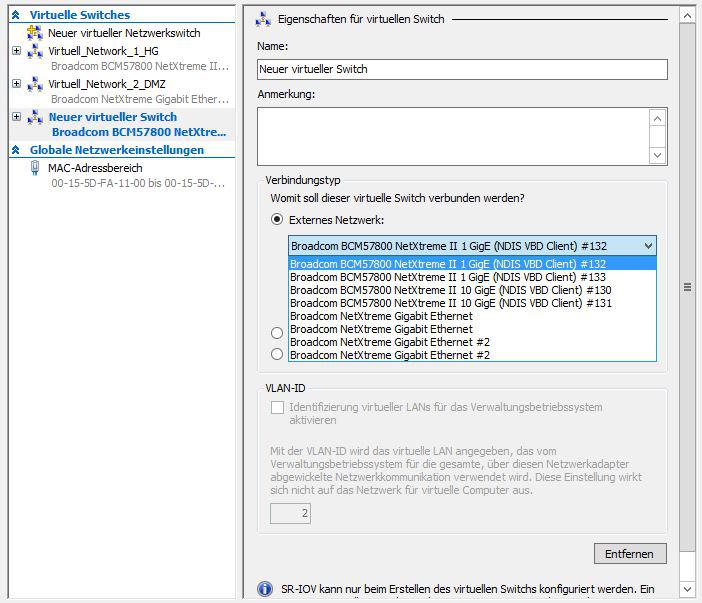Click the main panel scroll down arrow

pyautogui.click(x=687, y=589)
